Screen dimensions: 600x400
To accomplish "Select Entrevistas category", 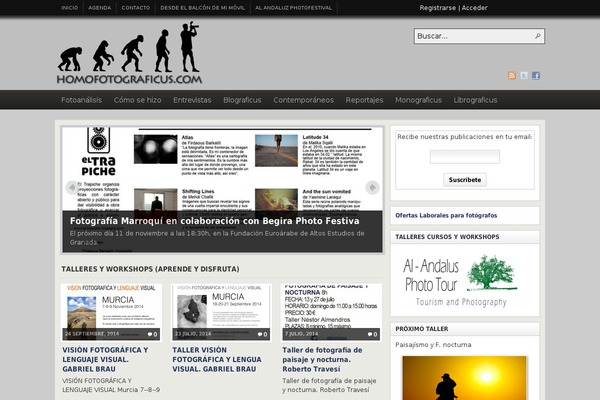I will (192, 100).
